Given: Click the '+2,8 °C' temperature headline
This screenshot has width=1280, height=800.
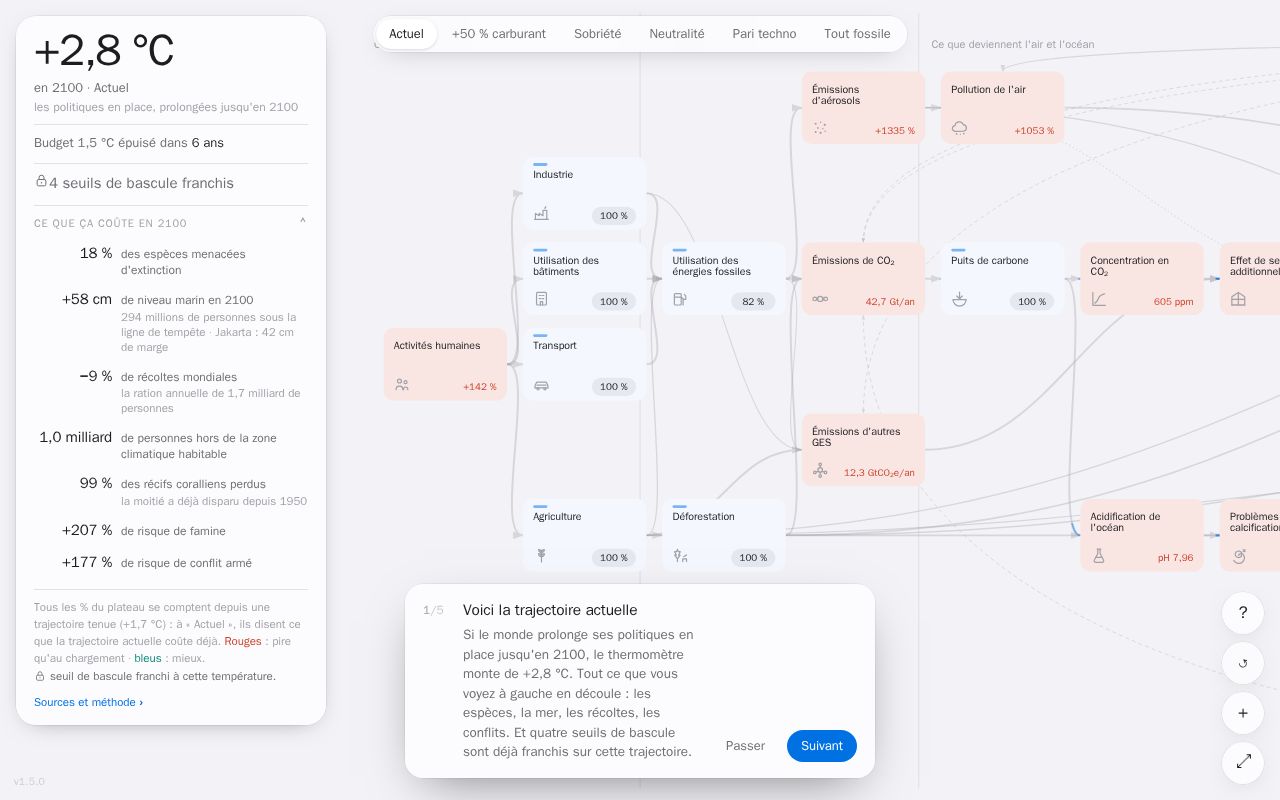Looking at the screenshot, I should pos(104,51).
